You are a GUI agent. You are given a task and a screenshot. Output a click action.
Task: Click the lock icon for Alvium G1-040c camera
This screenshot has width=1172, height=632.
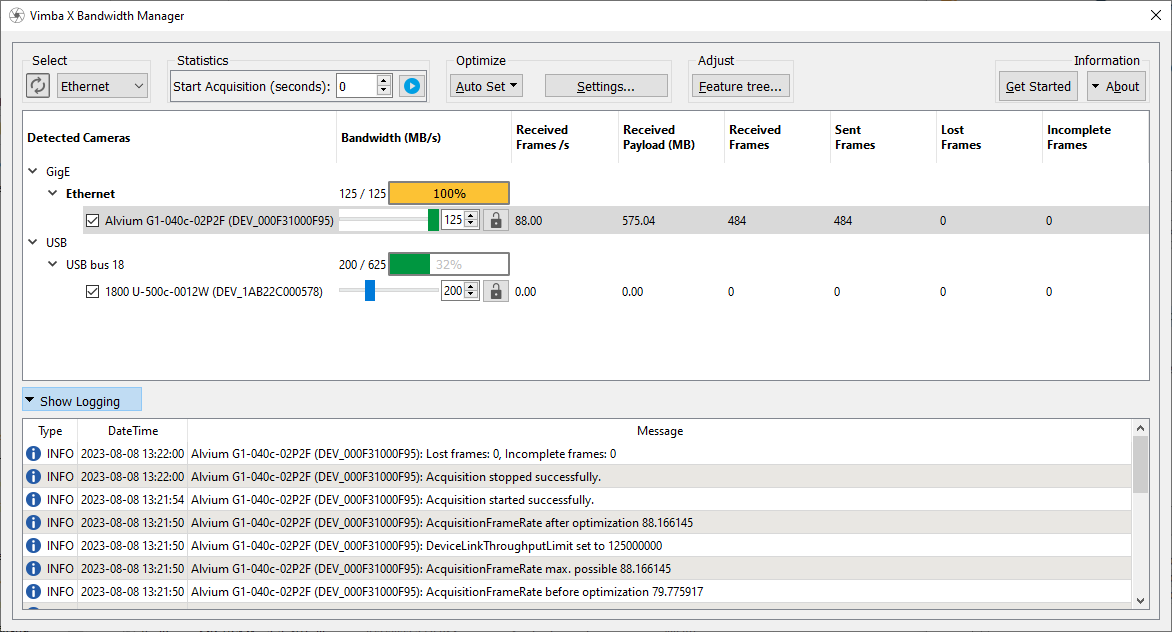495,220
